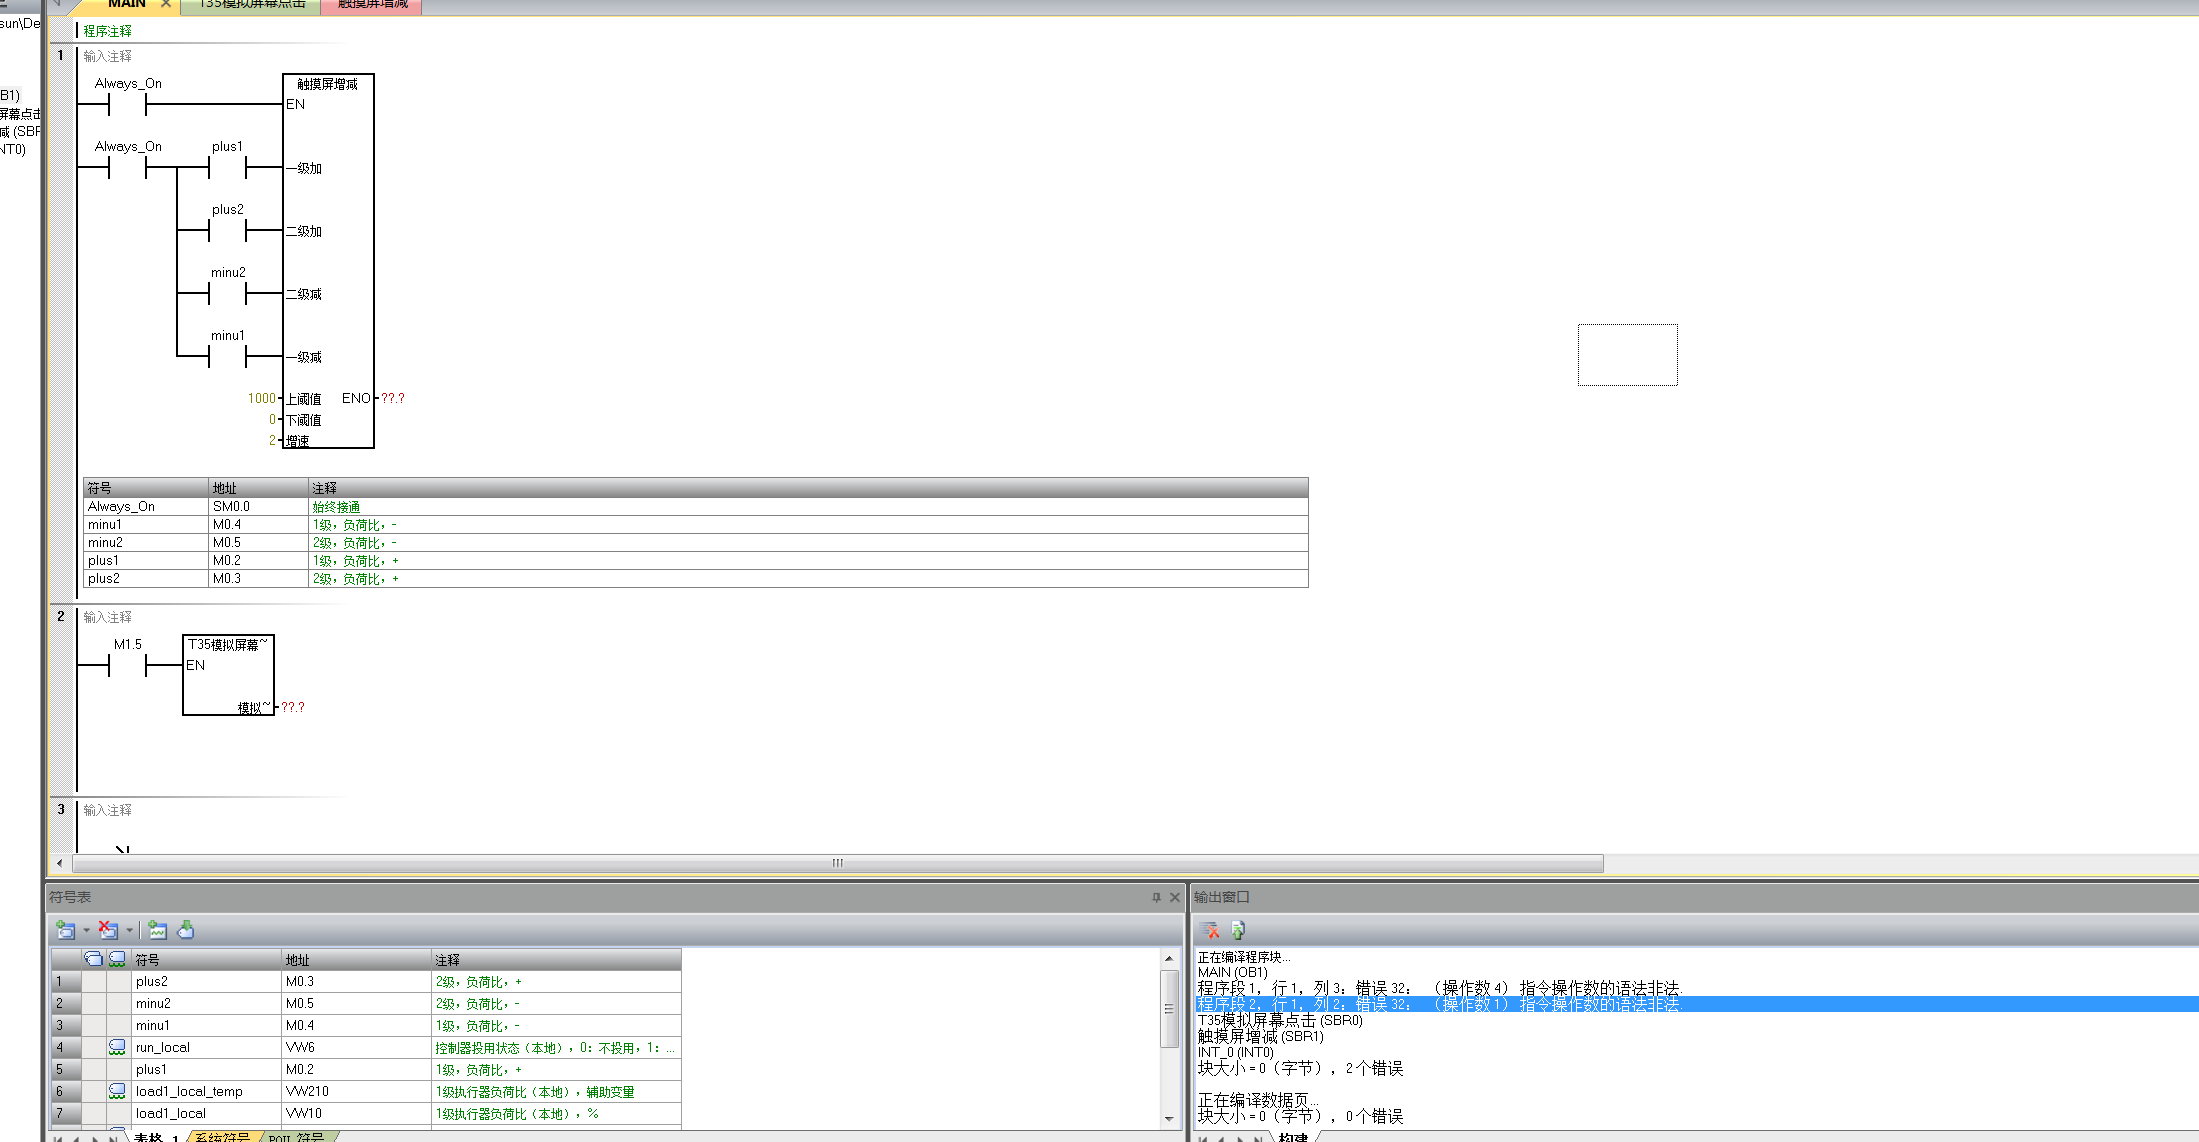Select the plus1 contact in network 1
Screen dimensions: 2199x1142
227,168
